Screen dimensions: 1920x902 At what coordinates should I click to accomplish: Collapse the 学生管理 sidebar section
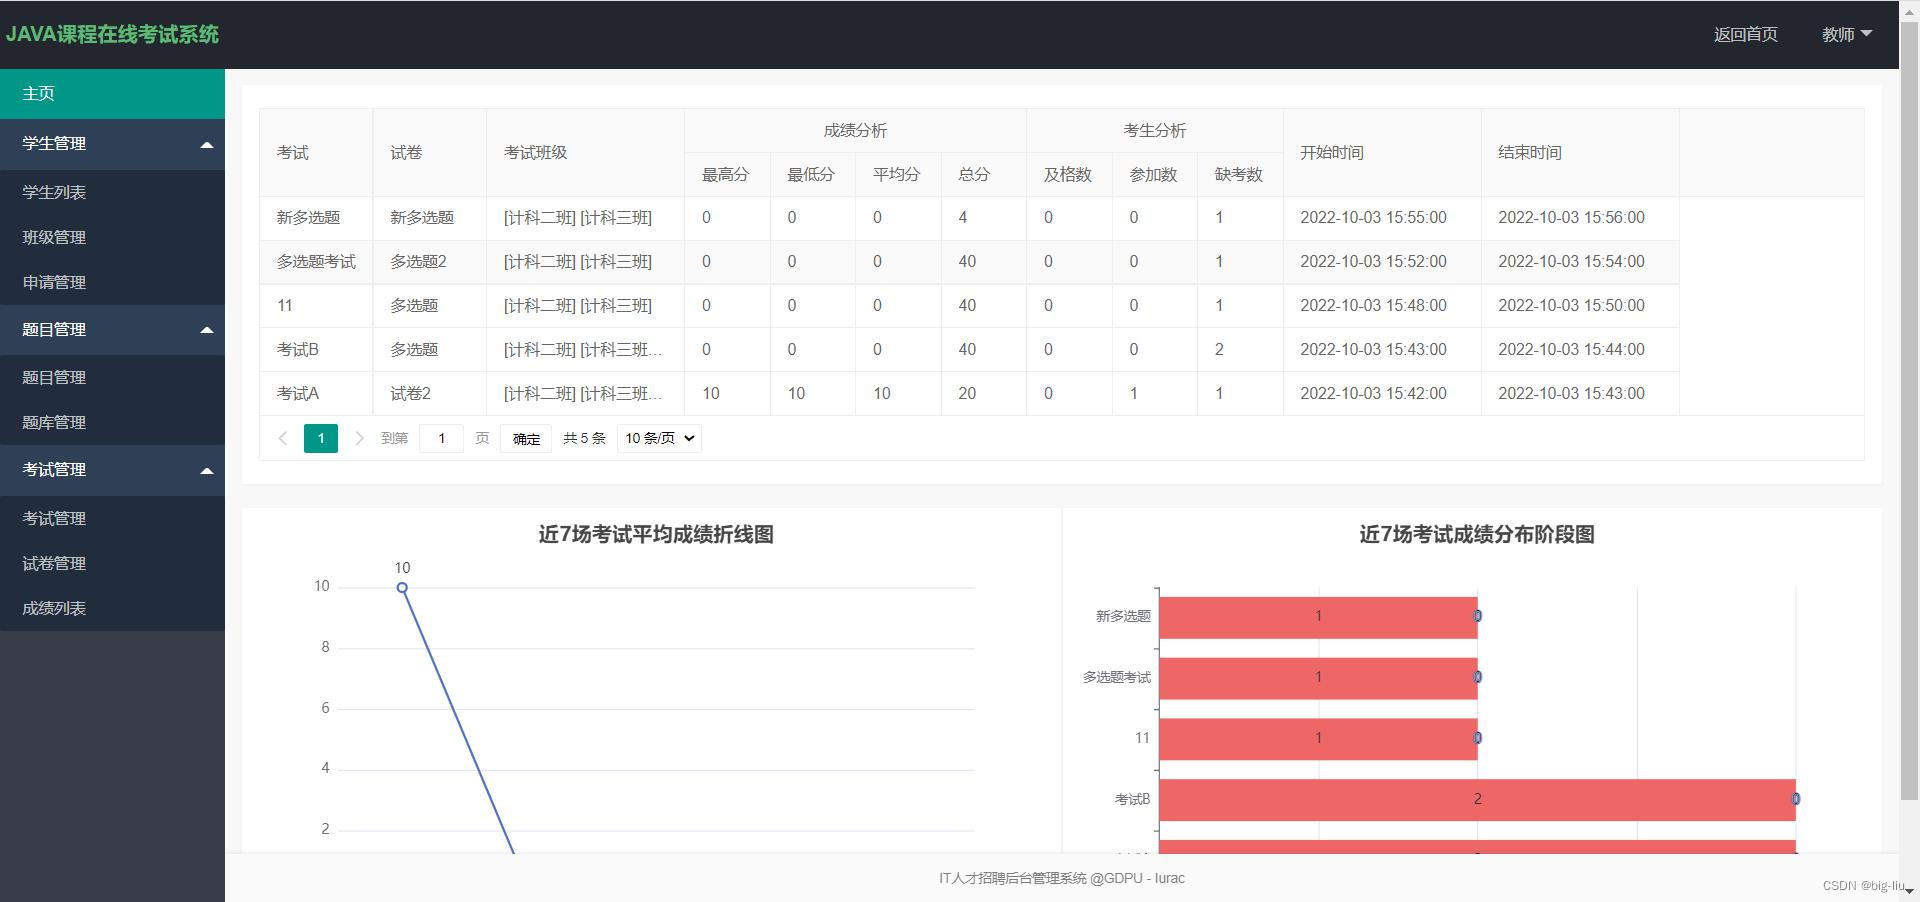207,144
